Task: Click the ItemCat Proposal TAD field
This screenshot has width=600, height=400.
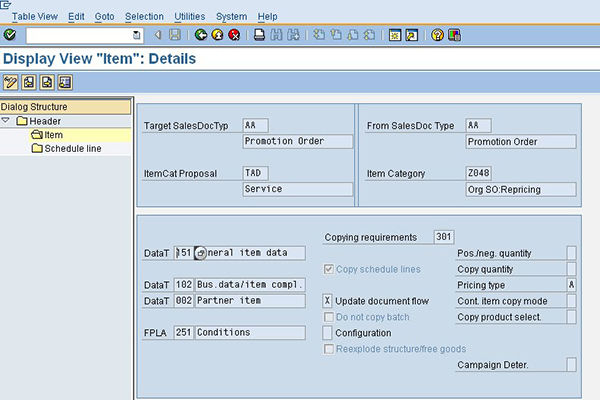Action: click(x=256, y=173)
